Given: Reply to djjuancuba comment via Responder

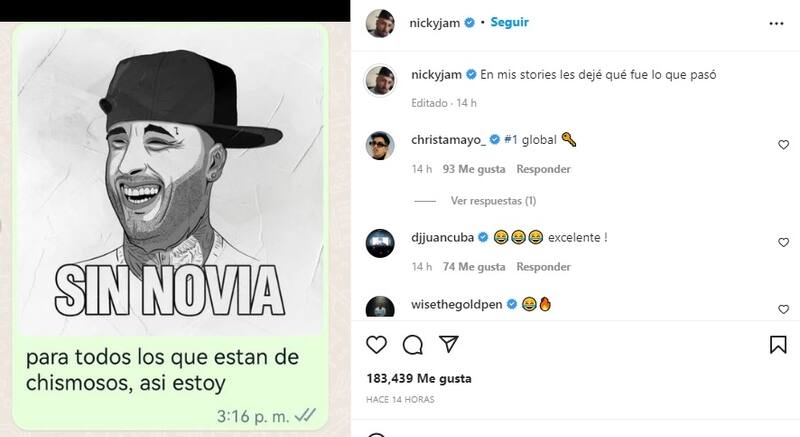Looking at the screenshot, I should [543, 267].
